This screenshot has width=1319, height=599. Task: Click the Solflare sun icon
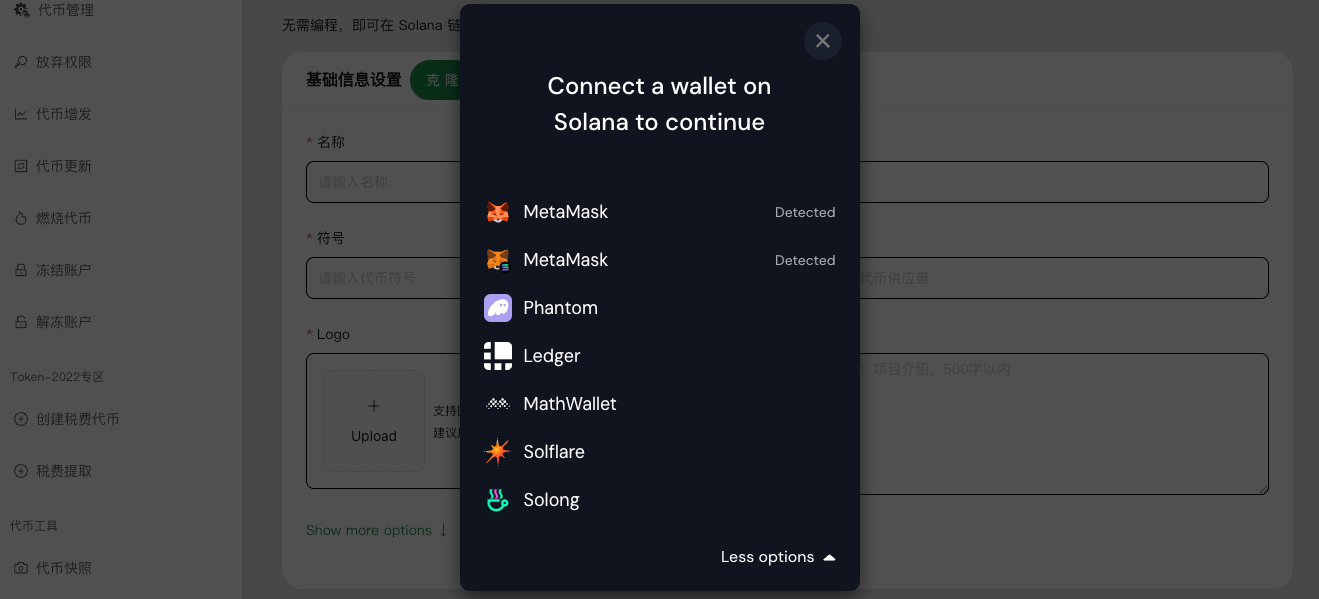click(x=498, y=452)
